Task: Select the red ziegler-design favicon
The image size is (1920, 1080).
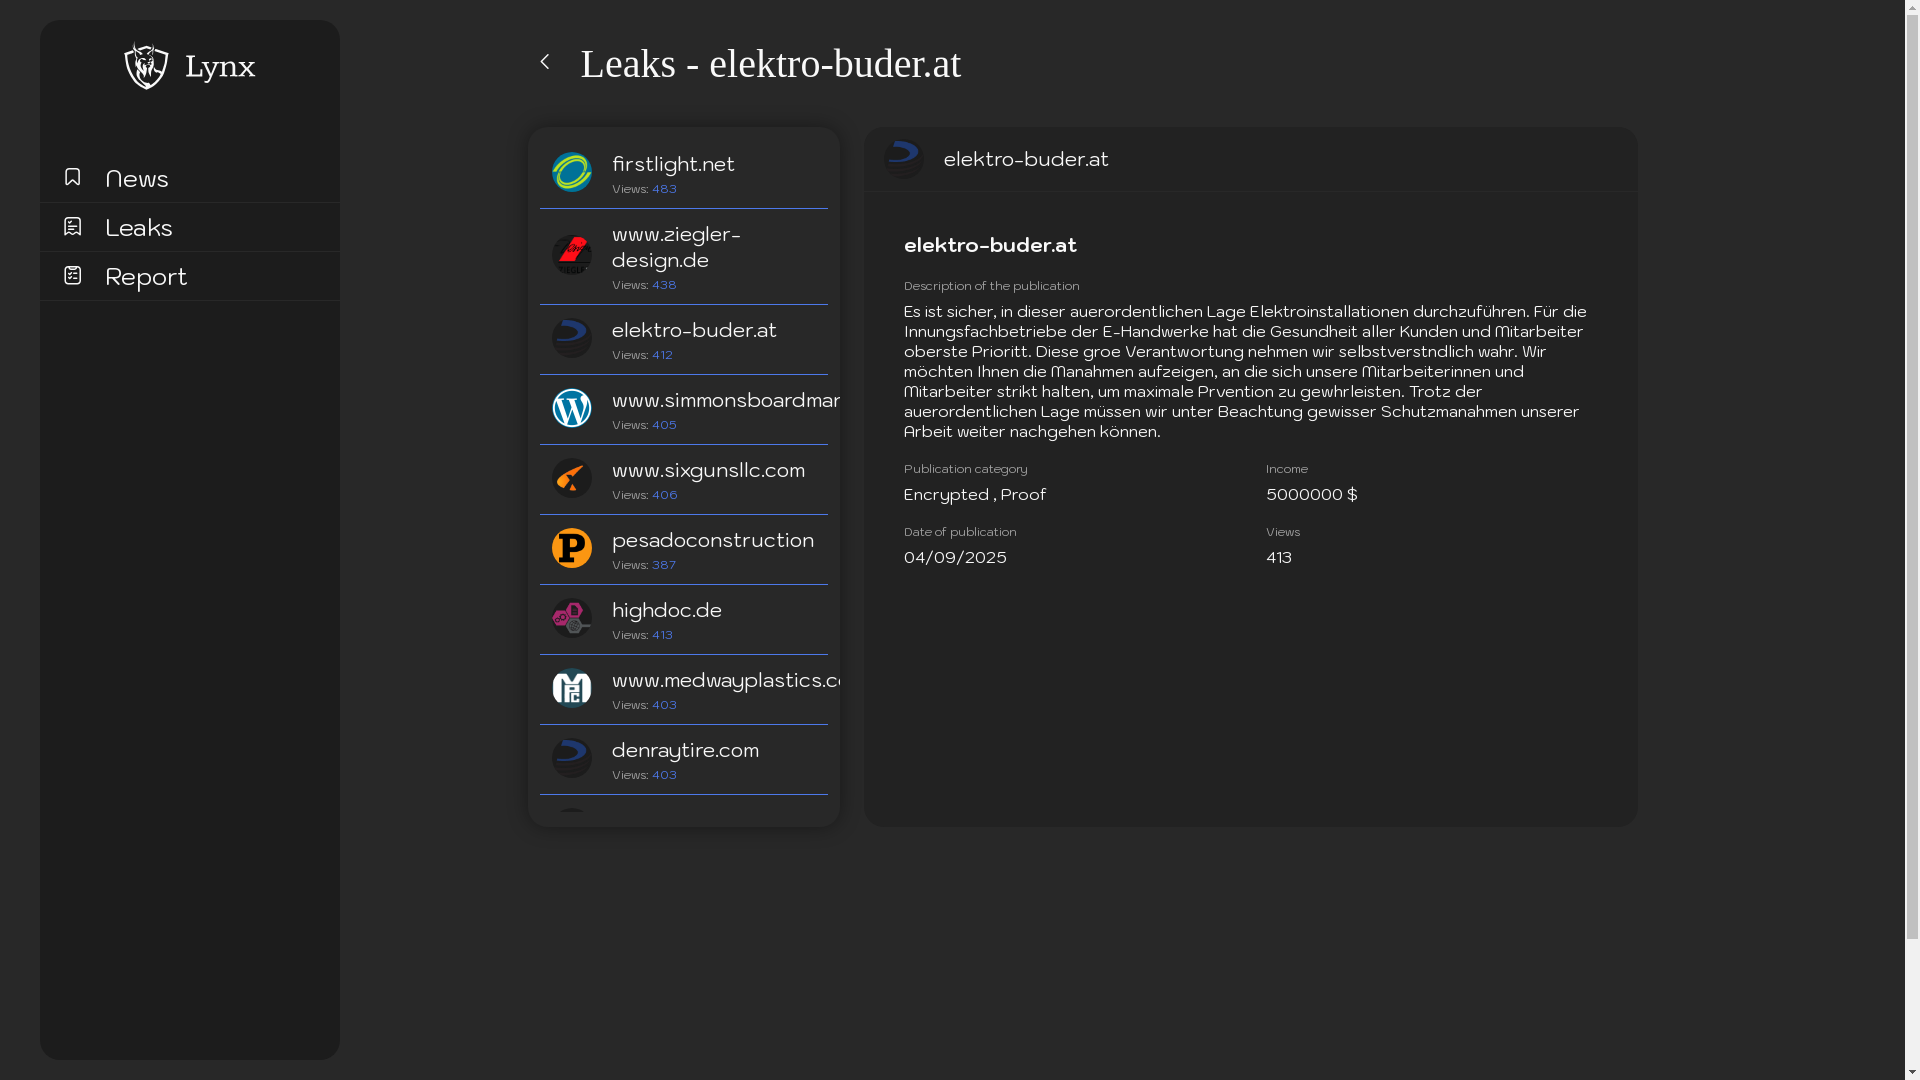Action: (571, 255)
